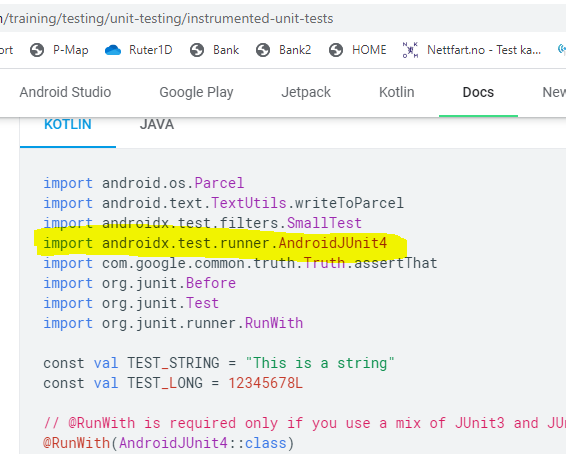
Task: Click the 'android.os.Parcel' import line
Action: coord(144,183)
